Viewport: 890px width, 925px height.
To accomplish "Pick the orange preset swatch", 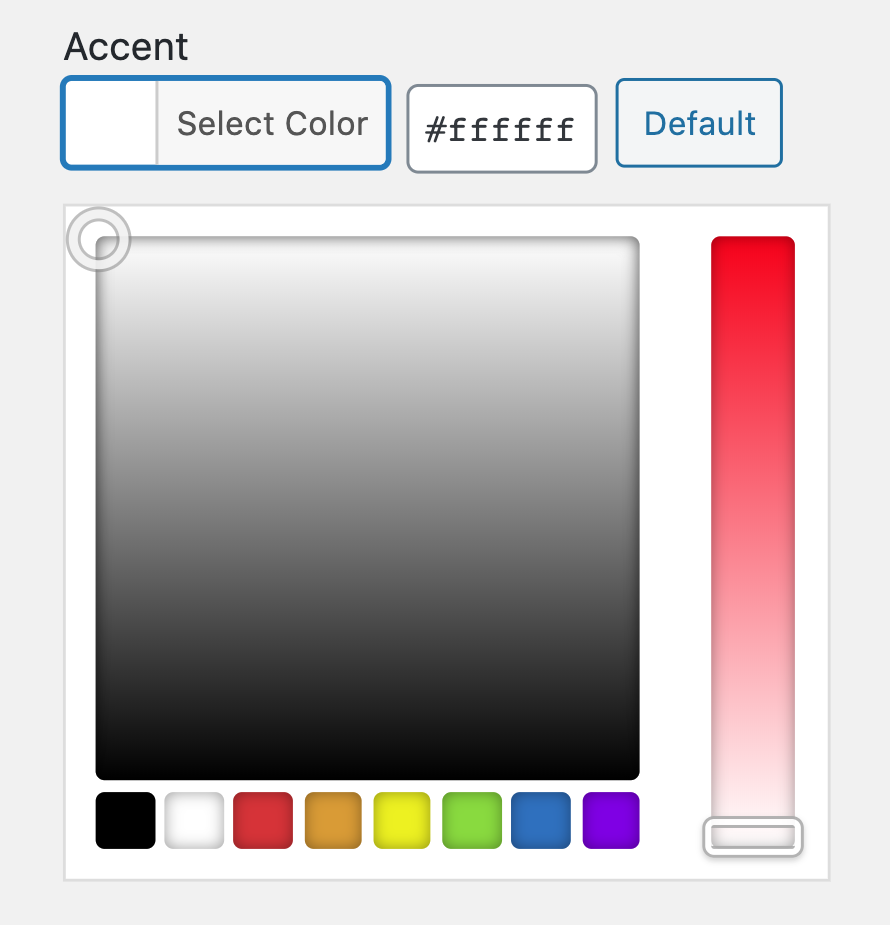I will coord(332,819).
